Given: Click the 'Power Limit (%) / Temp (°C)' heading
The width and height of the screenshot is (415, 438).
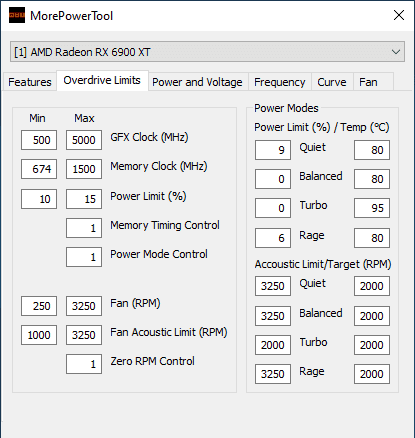Looking at the screenshot, I should tap(322, 127).
